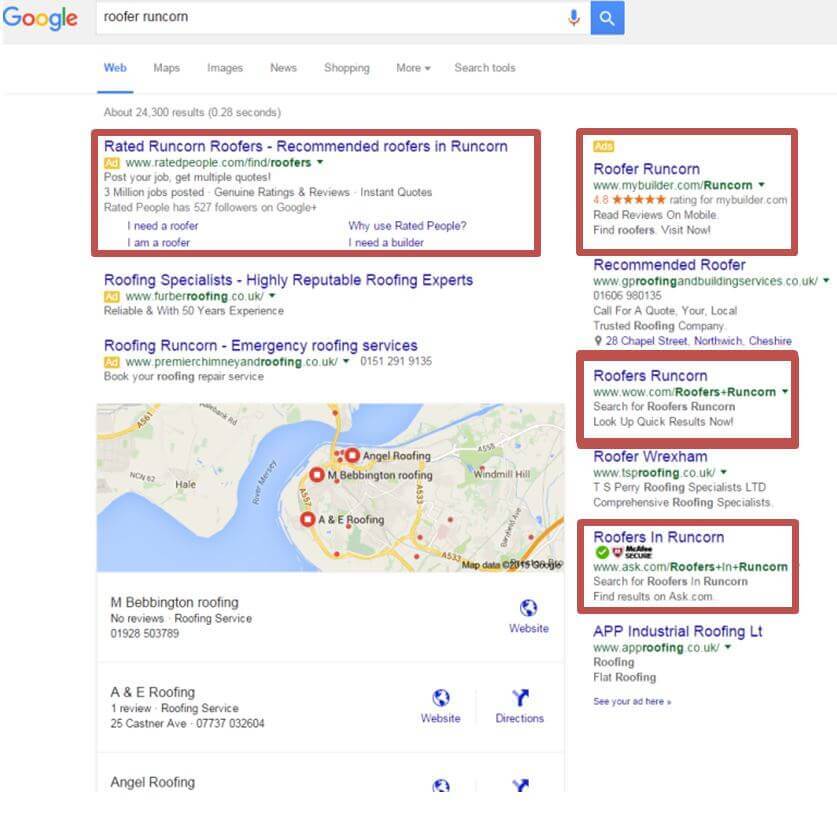Click the 'I am a roofer' sitelink
Viewport: 837px width, 829px height.
(x=158, y=242)
